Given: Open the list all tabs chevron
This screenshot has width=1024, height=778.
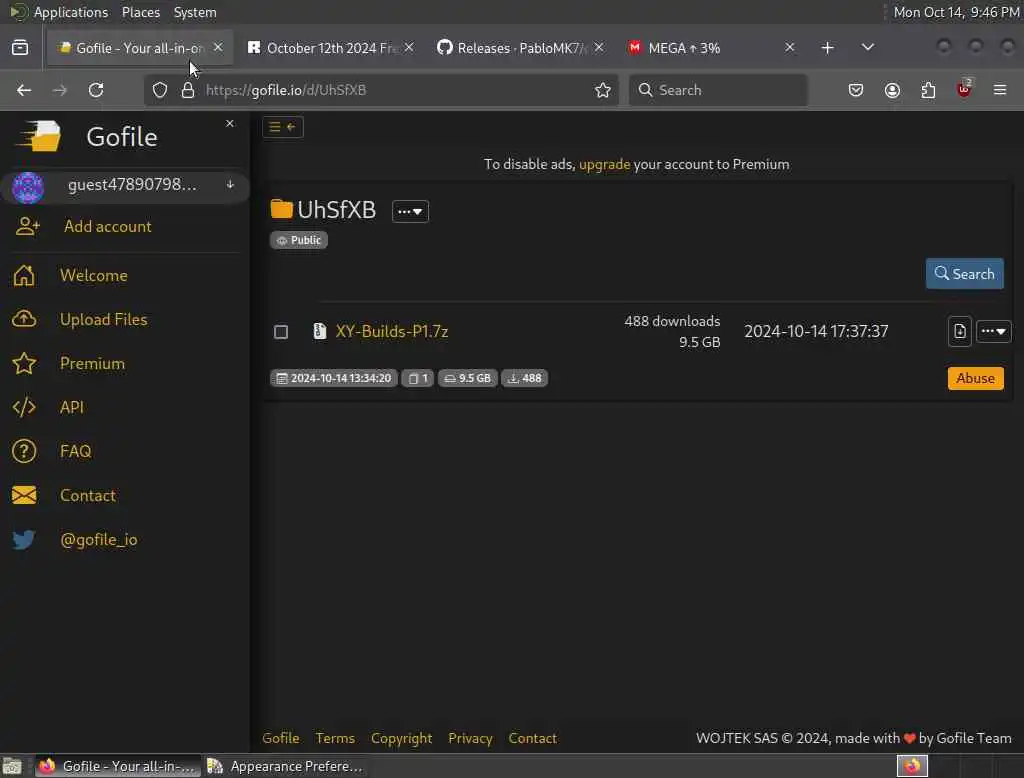Looking at the screenshot, I should click(x=867, y=47).
